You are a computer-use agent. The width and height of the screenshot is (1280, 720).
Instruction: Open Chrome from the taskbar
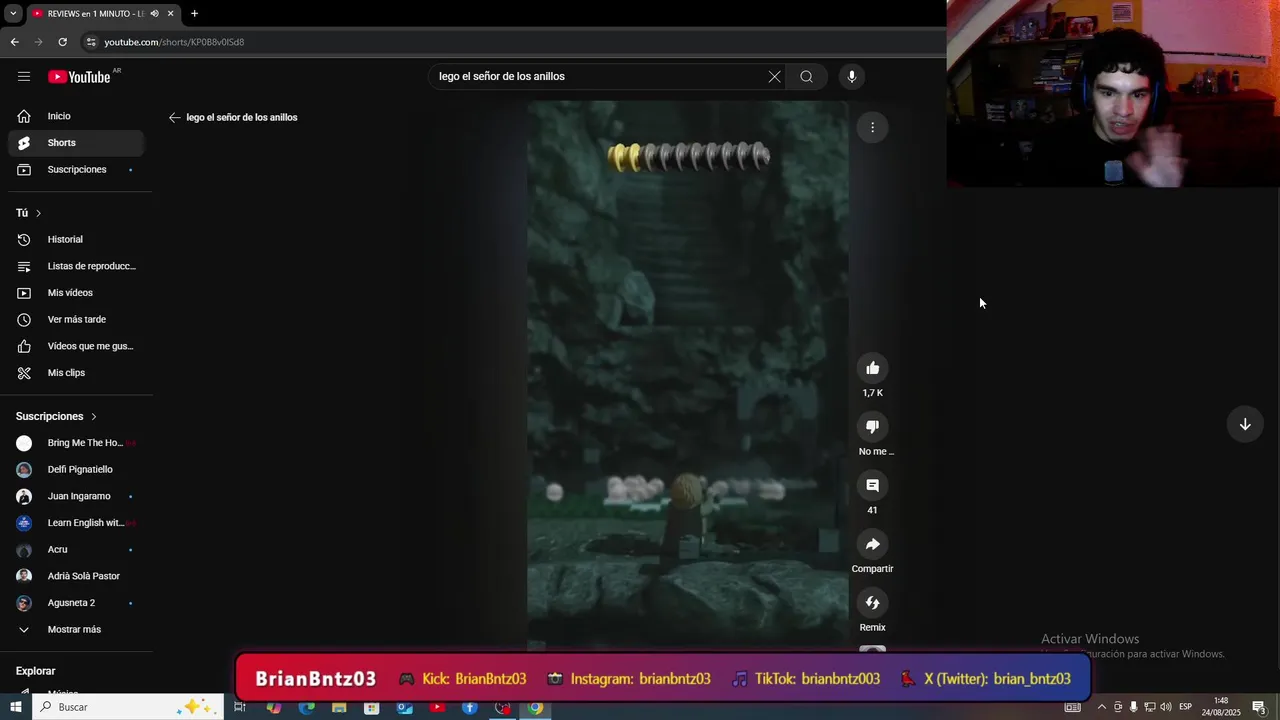tap(536, 708)
